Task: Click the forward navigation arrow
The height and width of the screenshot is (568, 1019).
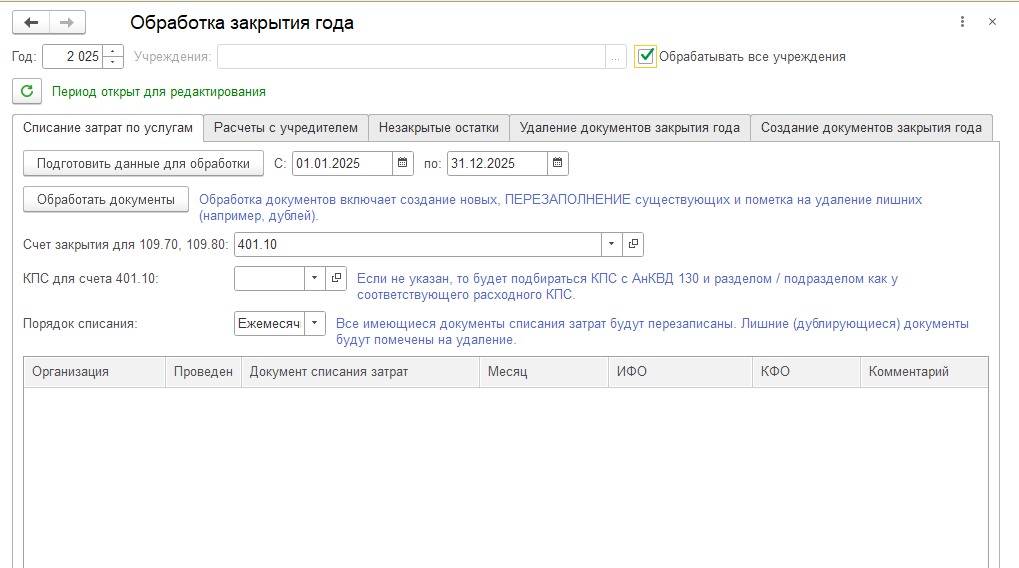Action: [67, 23]
